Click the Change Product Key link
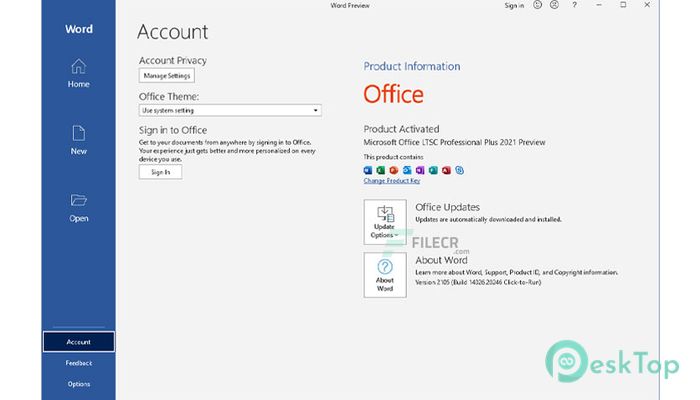This screenshot has height=400, width=700. pyautogui.click(x=392, y=181)
